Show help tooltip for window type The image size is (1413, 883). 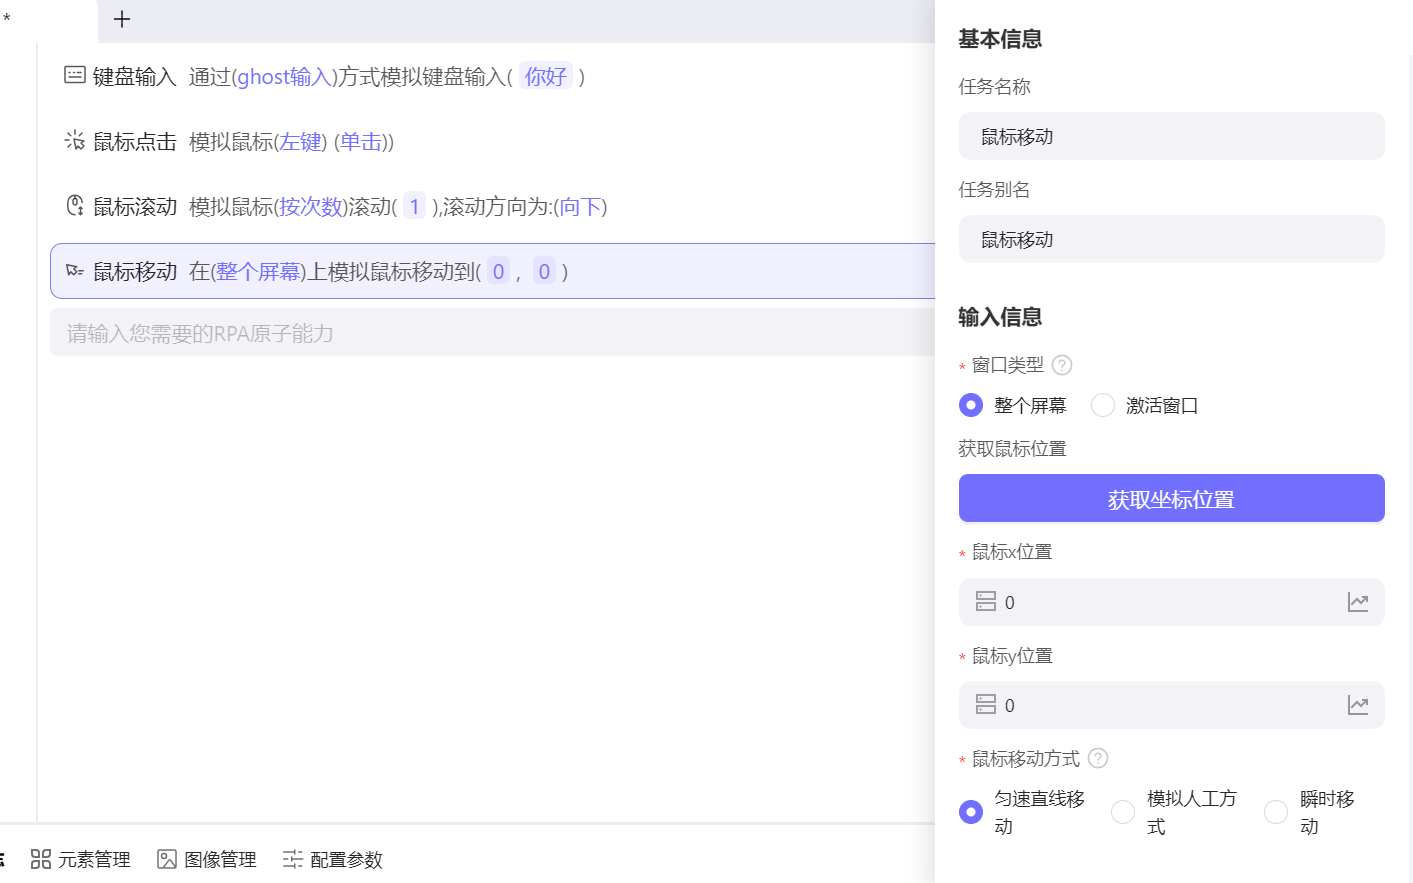point(1062,365)
